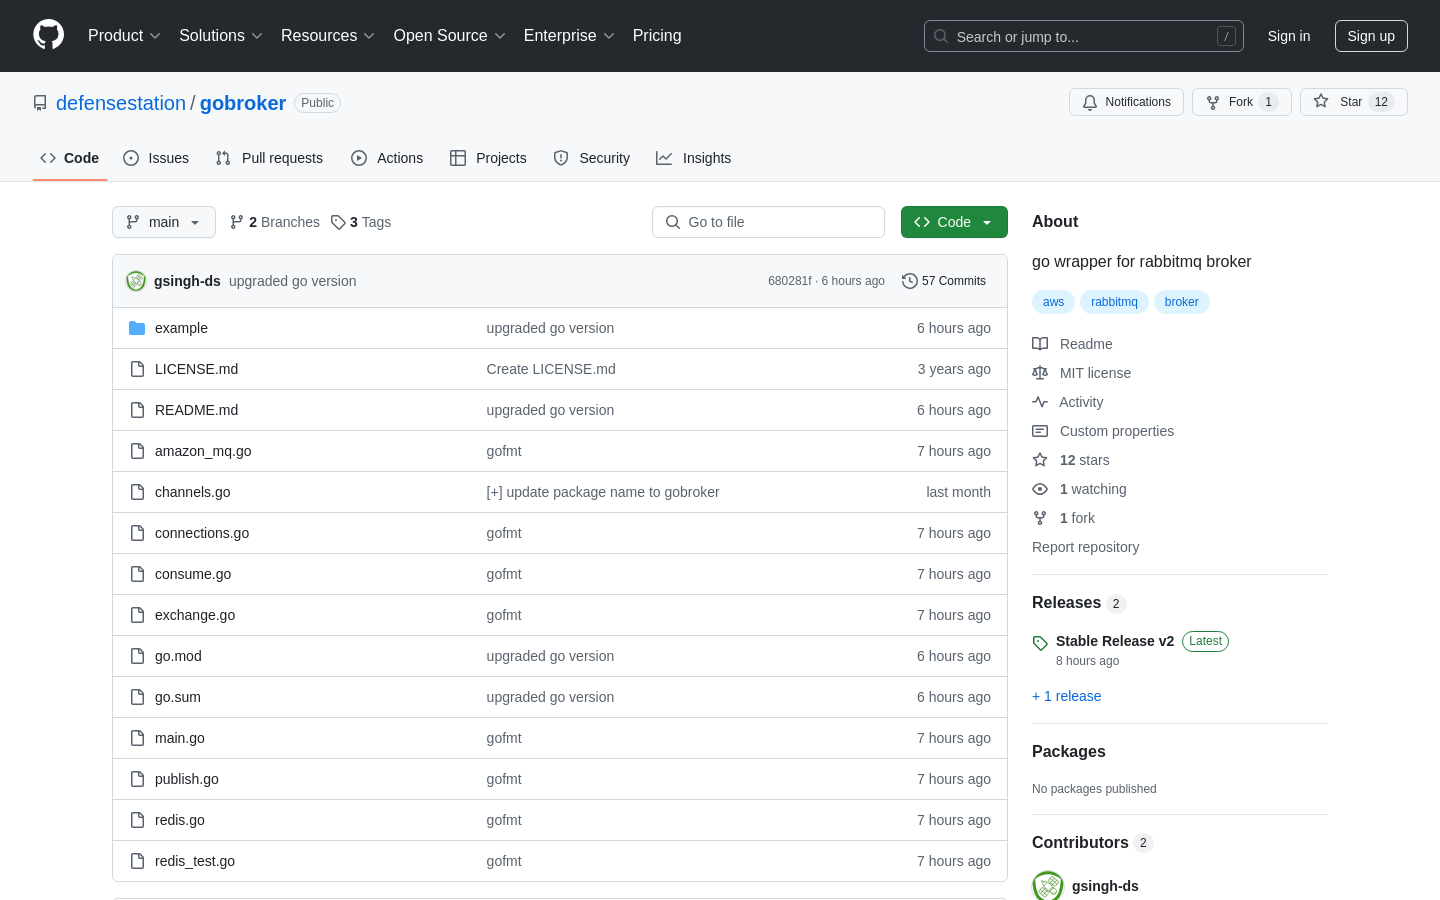Focus the Search or jump to field
The height and width of the screenshot is (900, 1440).
point(1084,36)
